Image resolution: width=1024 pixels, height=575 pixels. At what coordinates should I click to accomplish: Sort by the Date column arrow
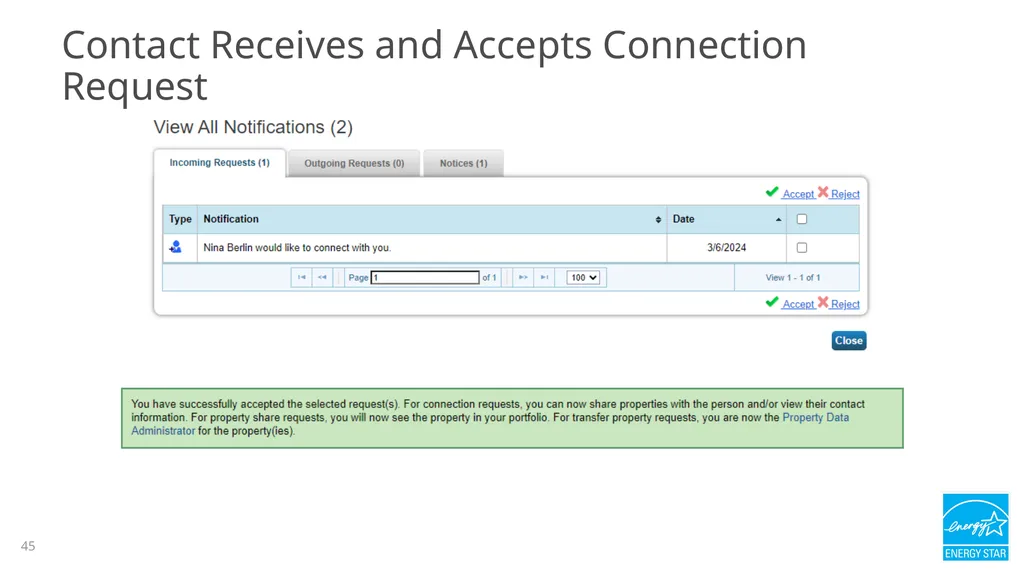coord(778,220)
